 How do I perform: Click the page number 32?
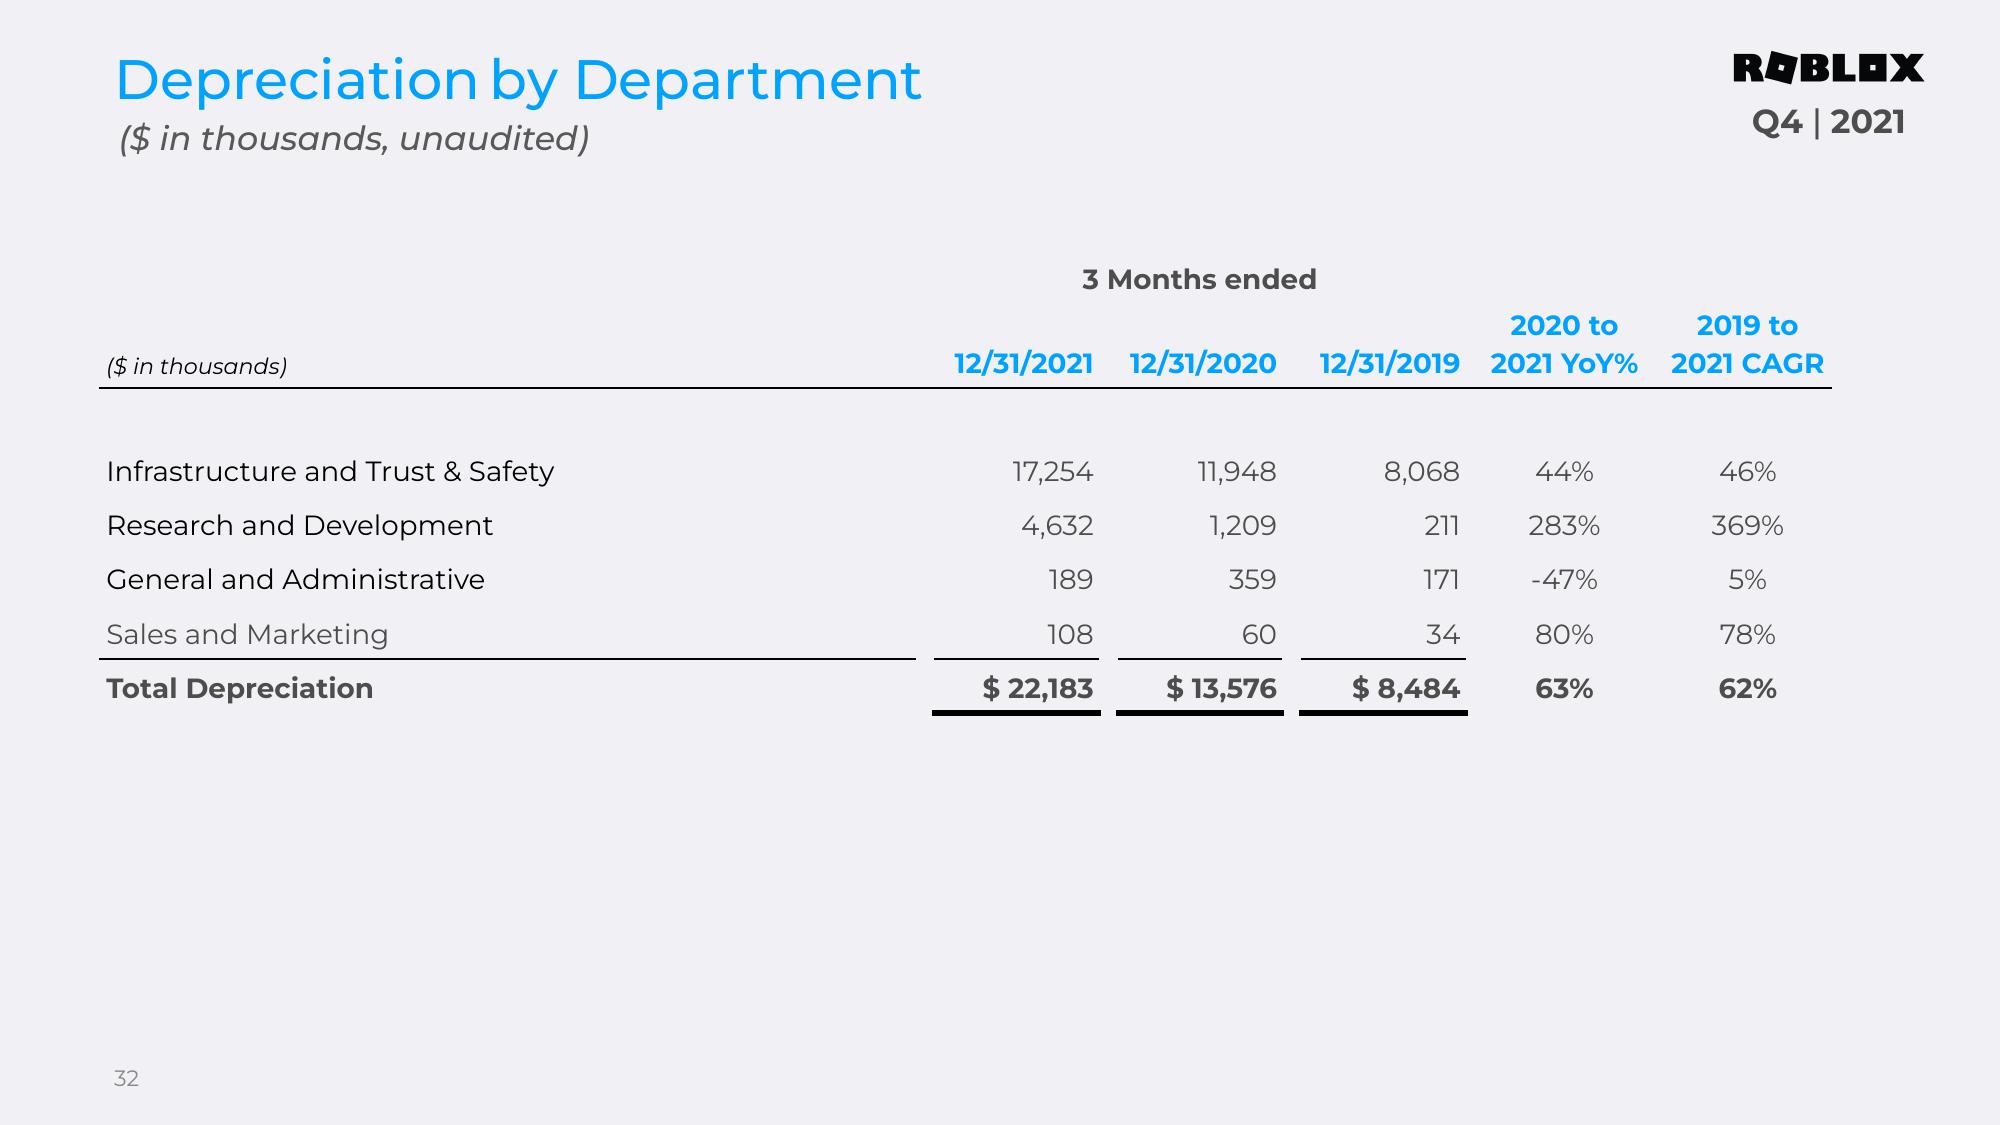click(x=126, y=1078)
